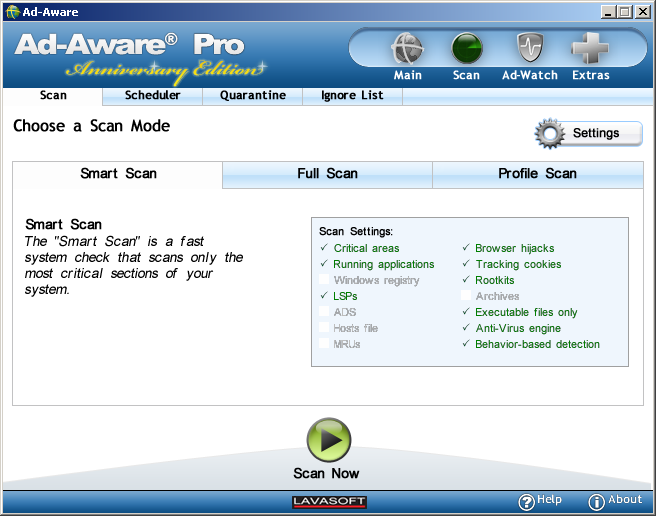
Task: Toggle the LSPs checkmark
Action: tap(324, 295)
